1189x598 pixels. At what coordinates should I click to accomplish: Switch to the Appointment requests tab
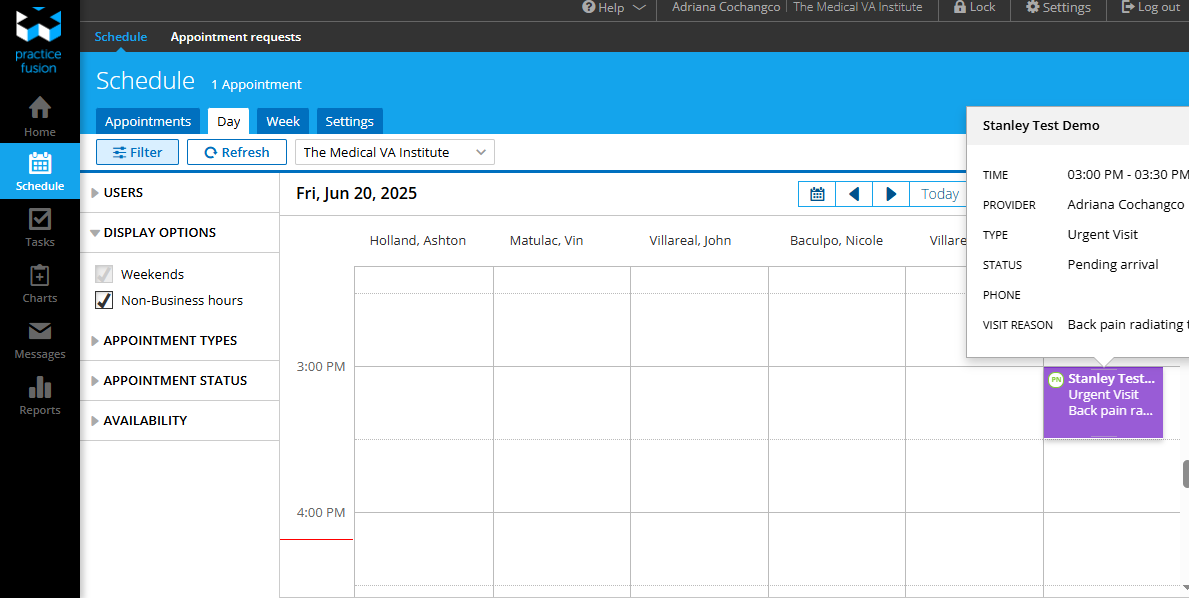[236, 36]
